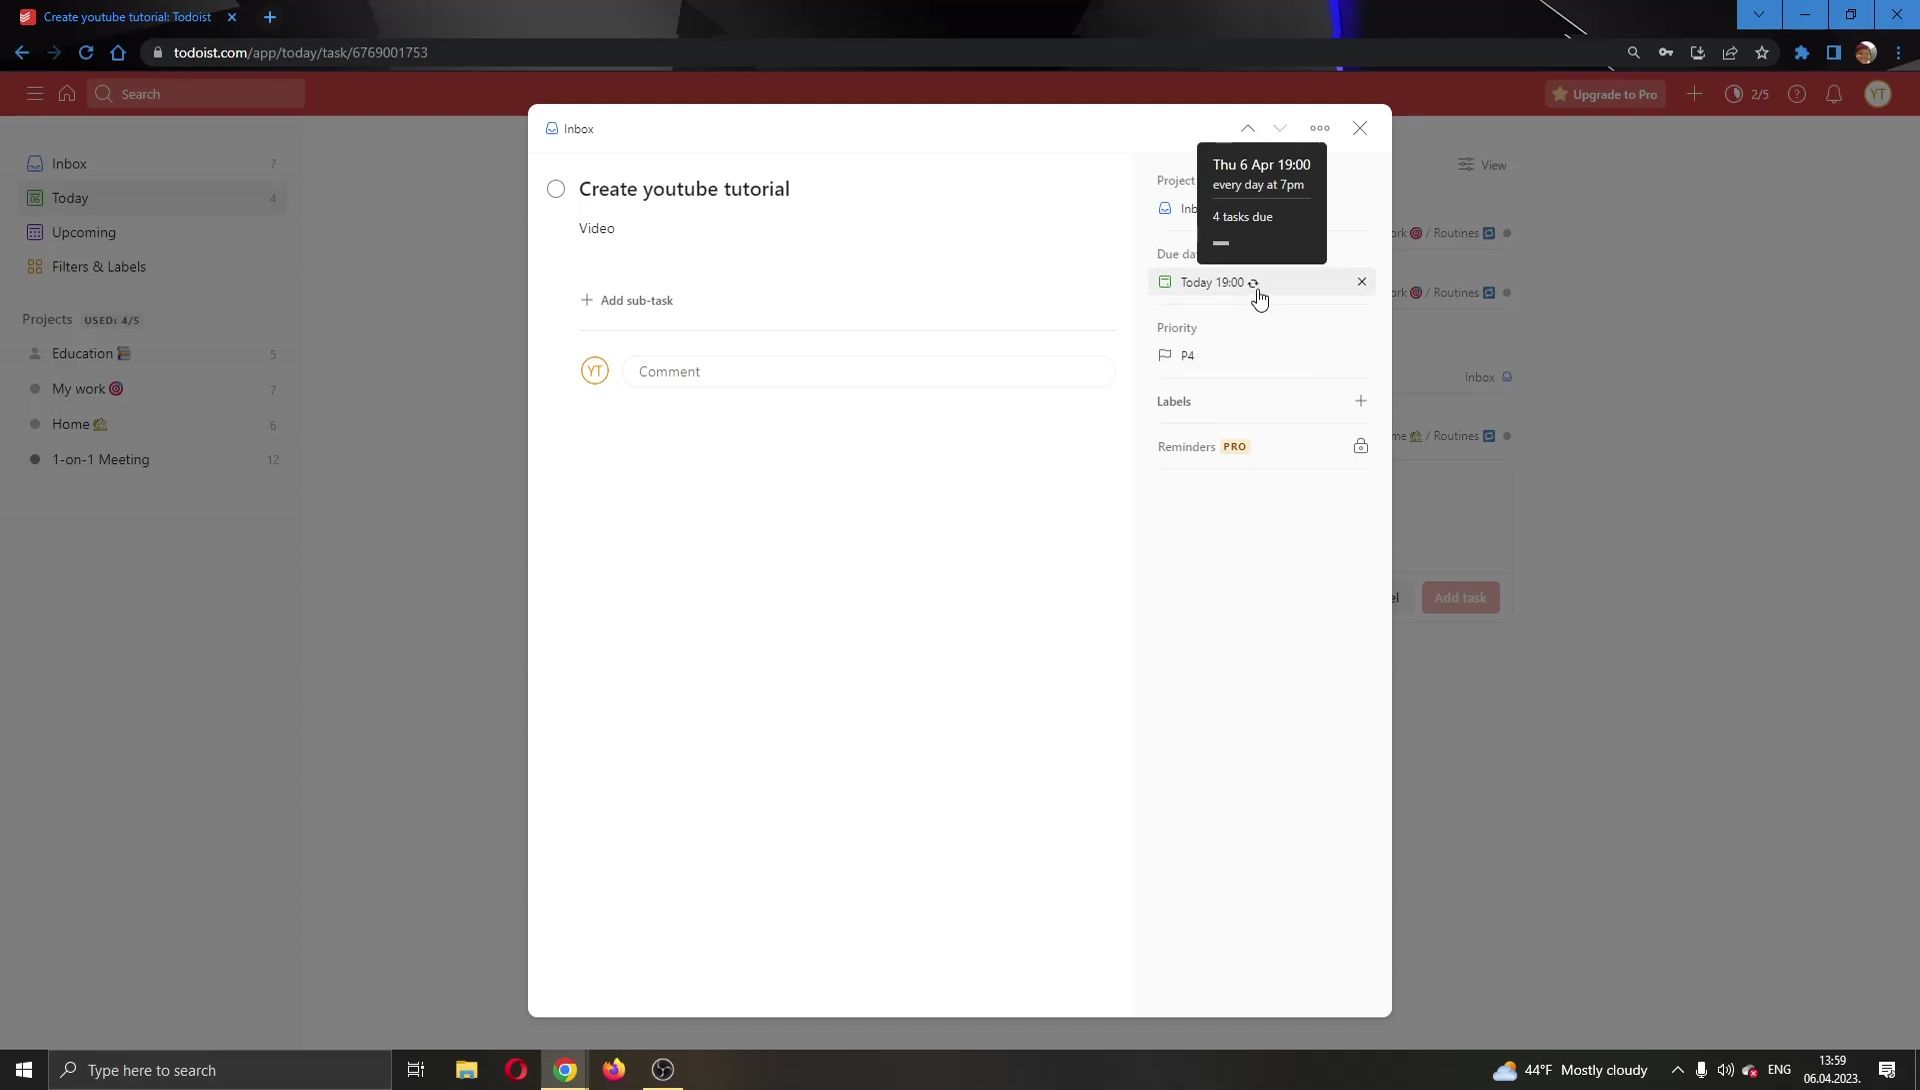Click the quick add task plus icon
1920x1090 pixels.
tap(1694, 94)
